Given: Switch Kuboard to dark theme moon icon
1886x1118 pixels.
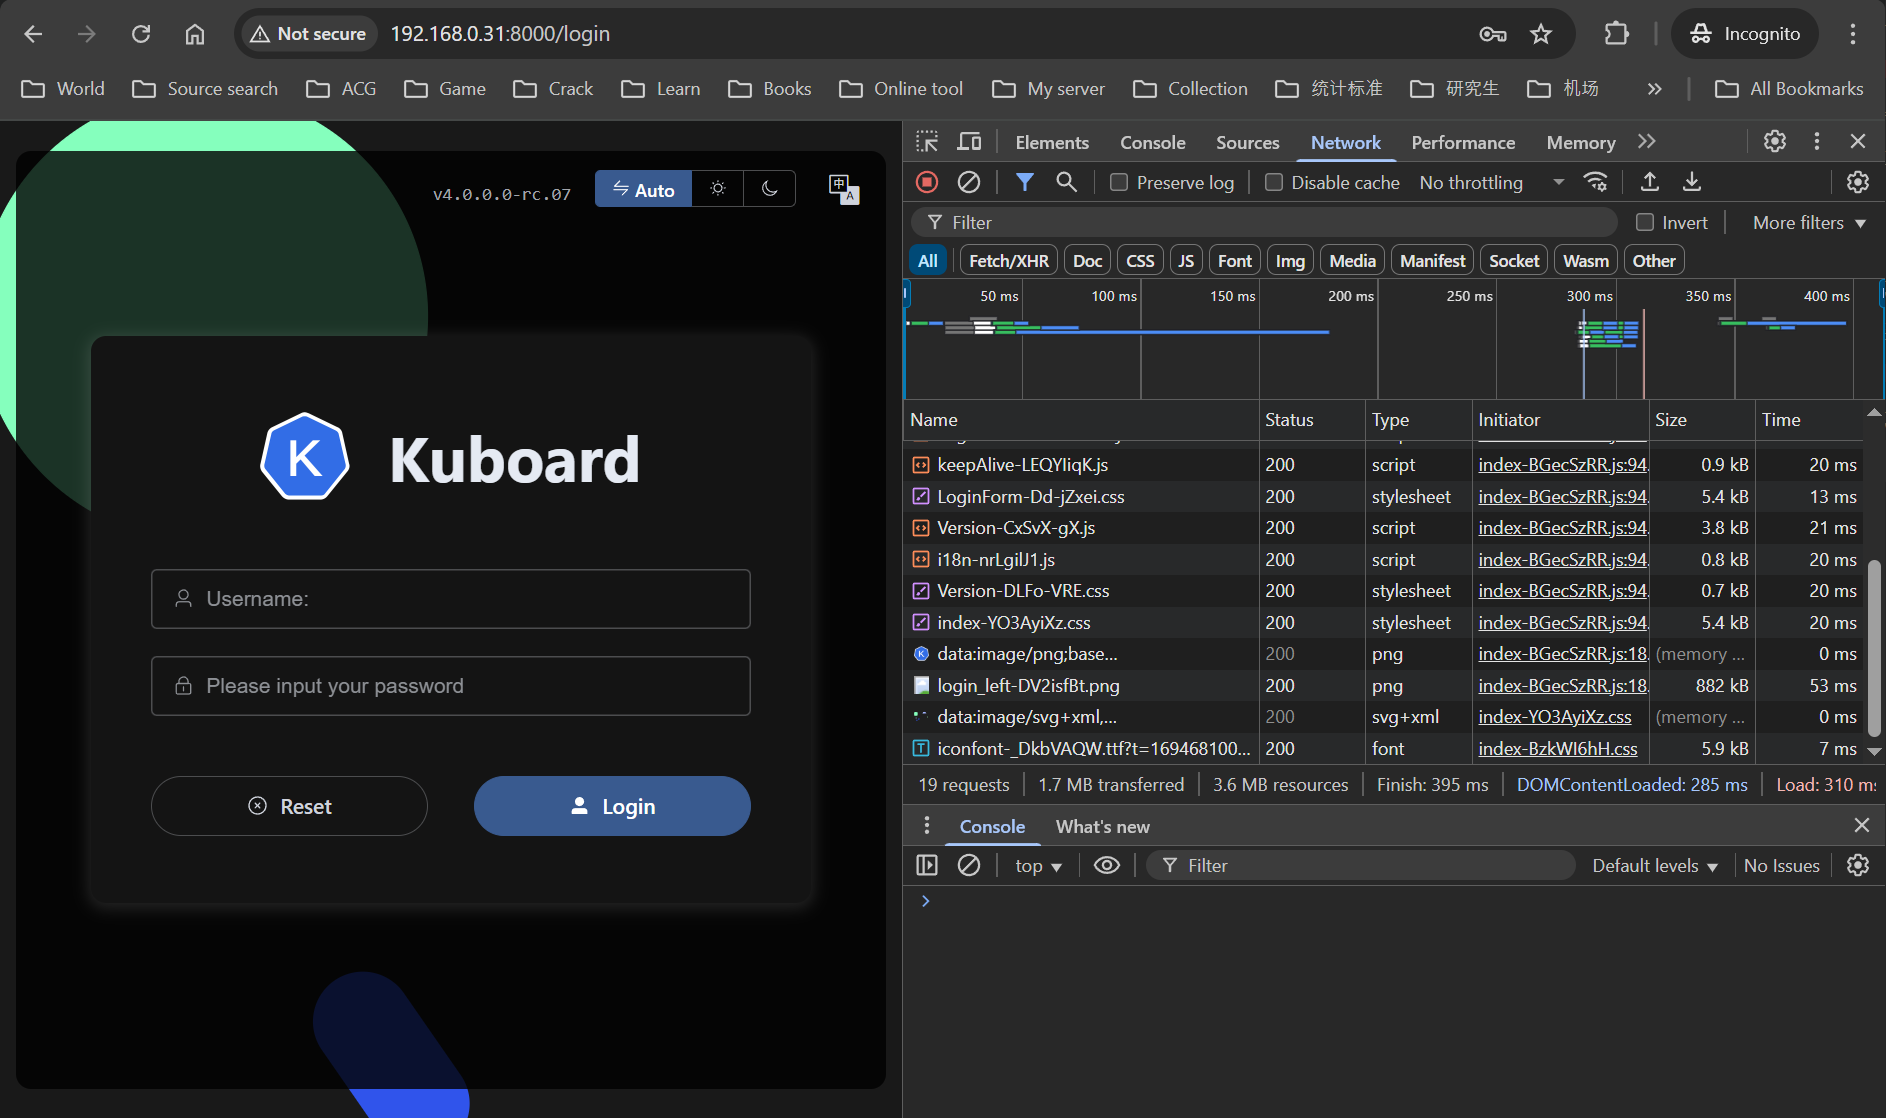Looking at the screenshot, I should (x=769, y=189).
